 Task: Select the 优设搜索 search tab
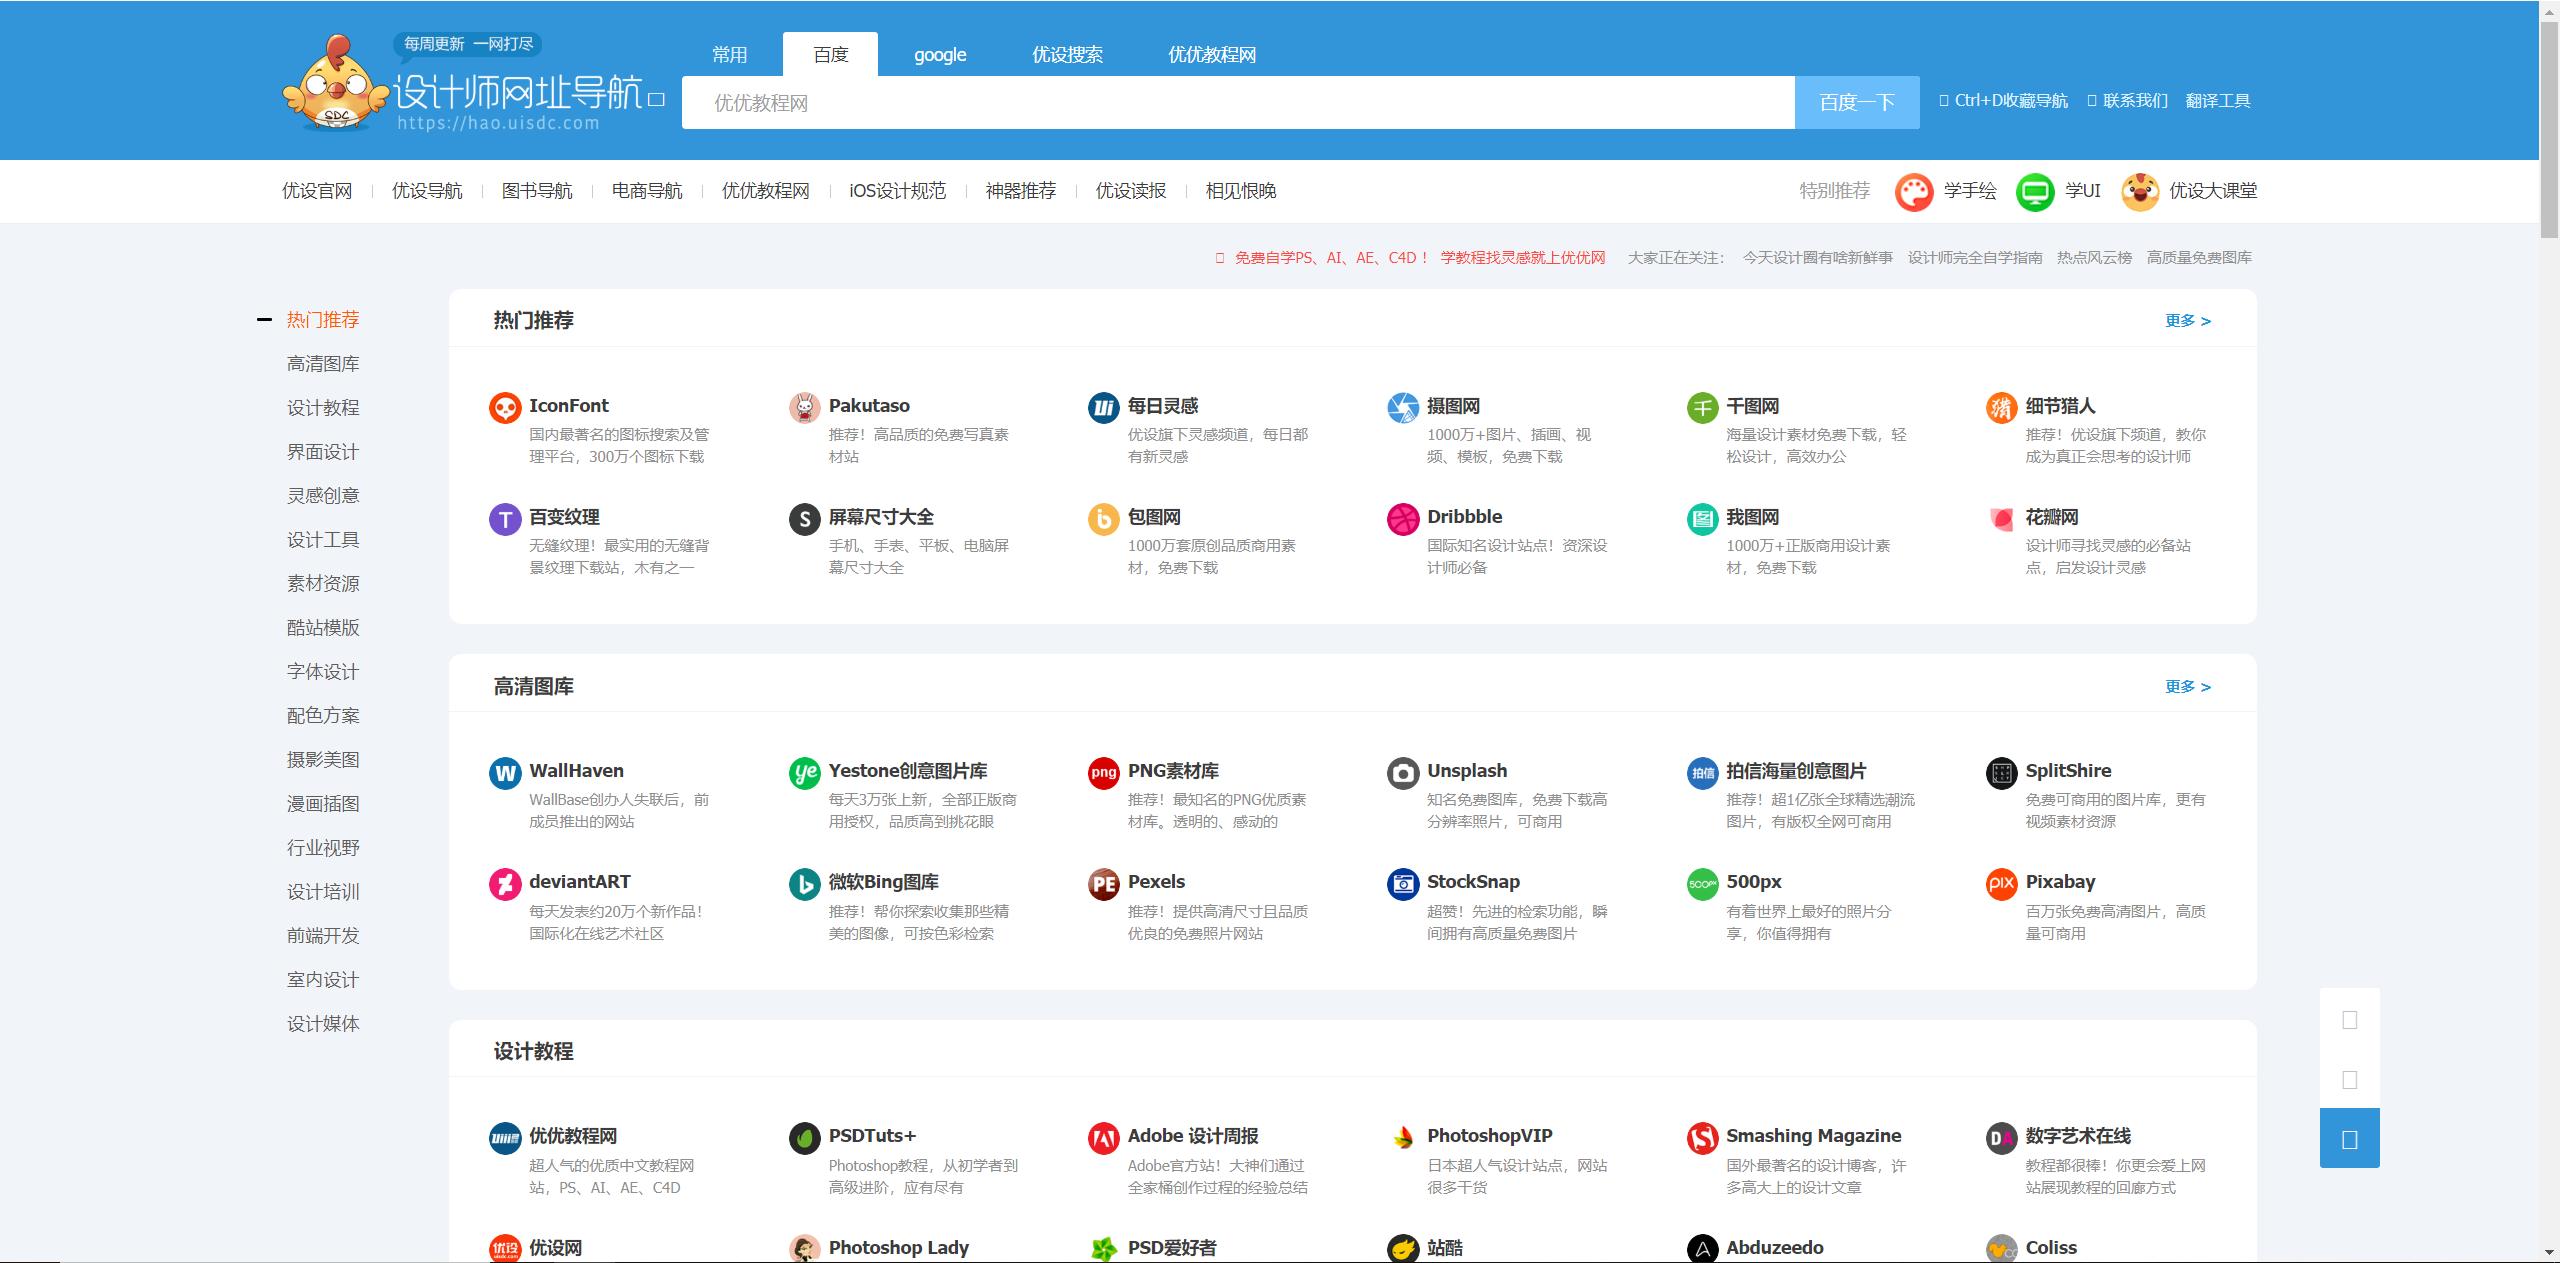(x=1067, y=55)
